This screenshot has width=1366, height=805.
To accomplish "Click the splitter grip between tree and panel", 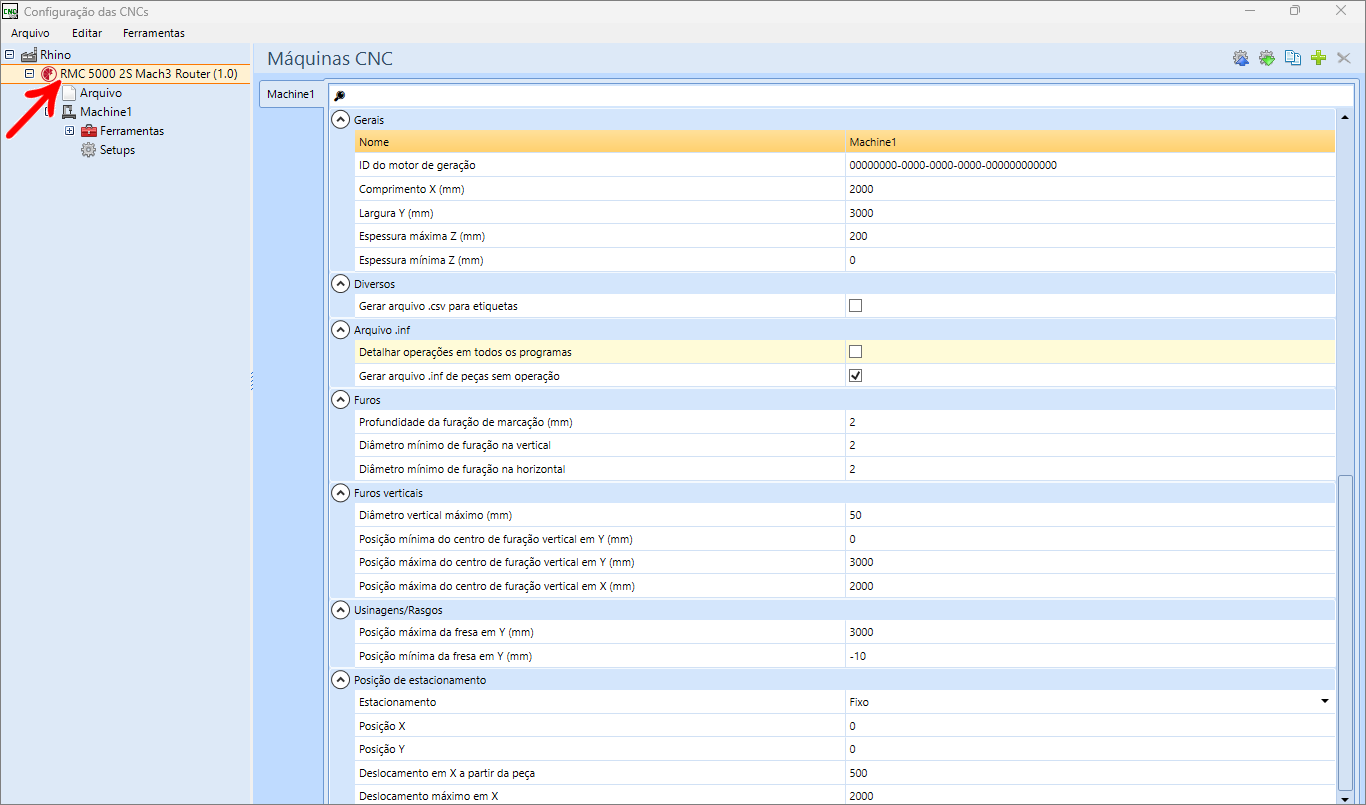I will [x=251, y=380].
